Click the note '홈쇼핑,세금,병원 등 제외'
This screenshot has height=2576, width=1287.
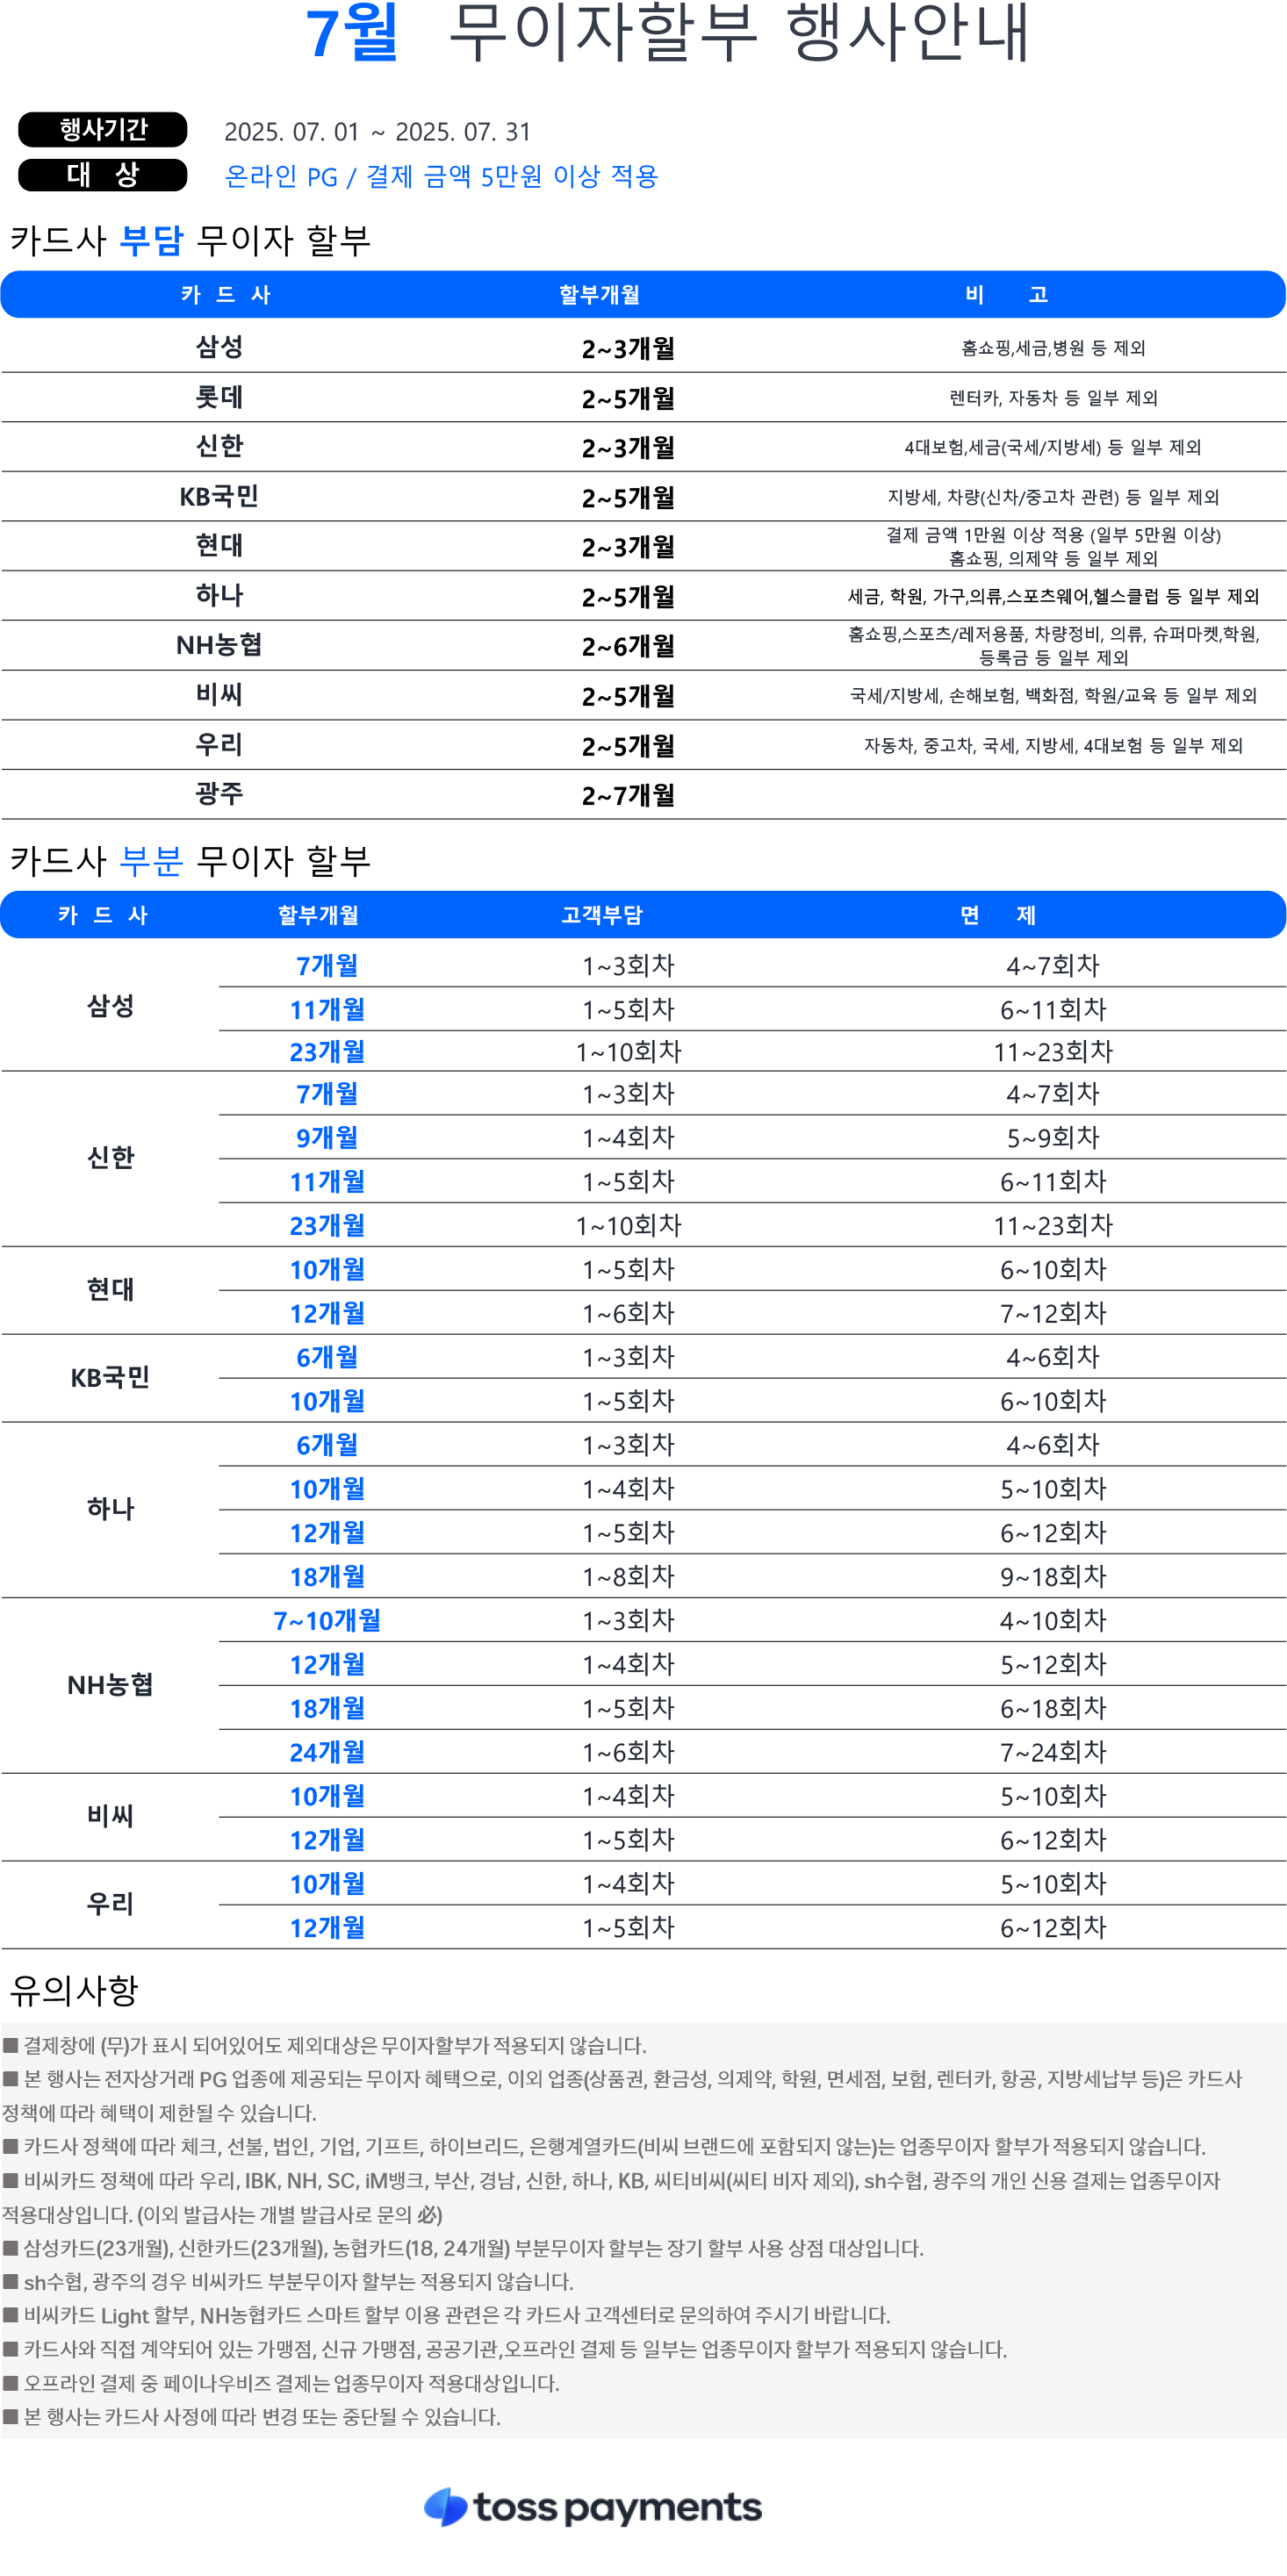pos(1053,348)
